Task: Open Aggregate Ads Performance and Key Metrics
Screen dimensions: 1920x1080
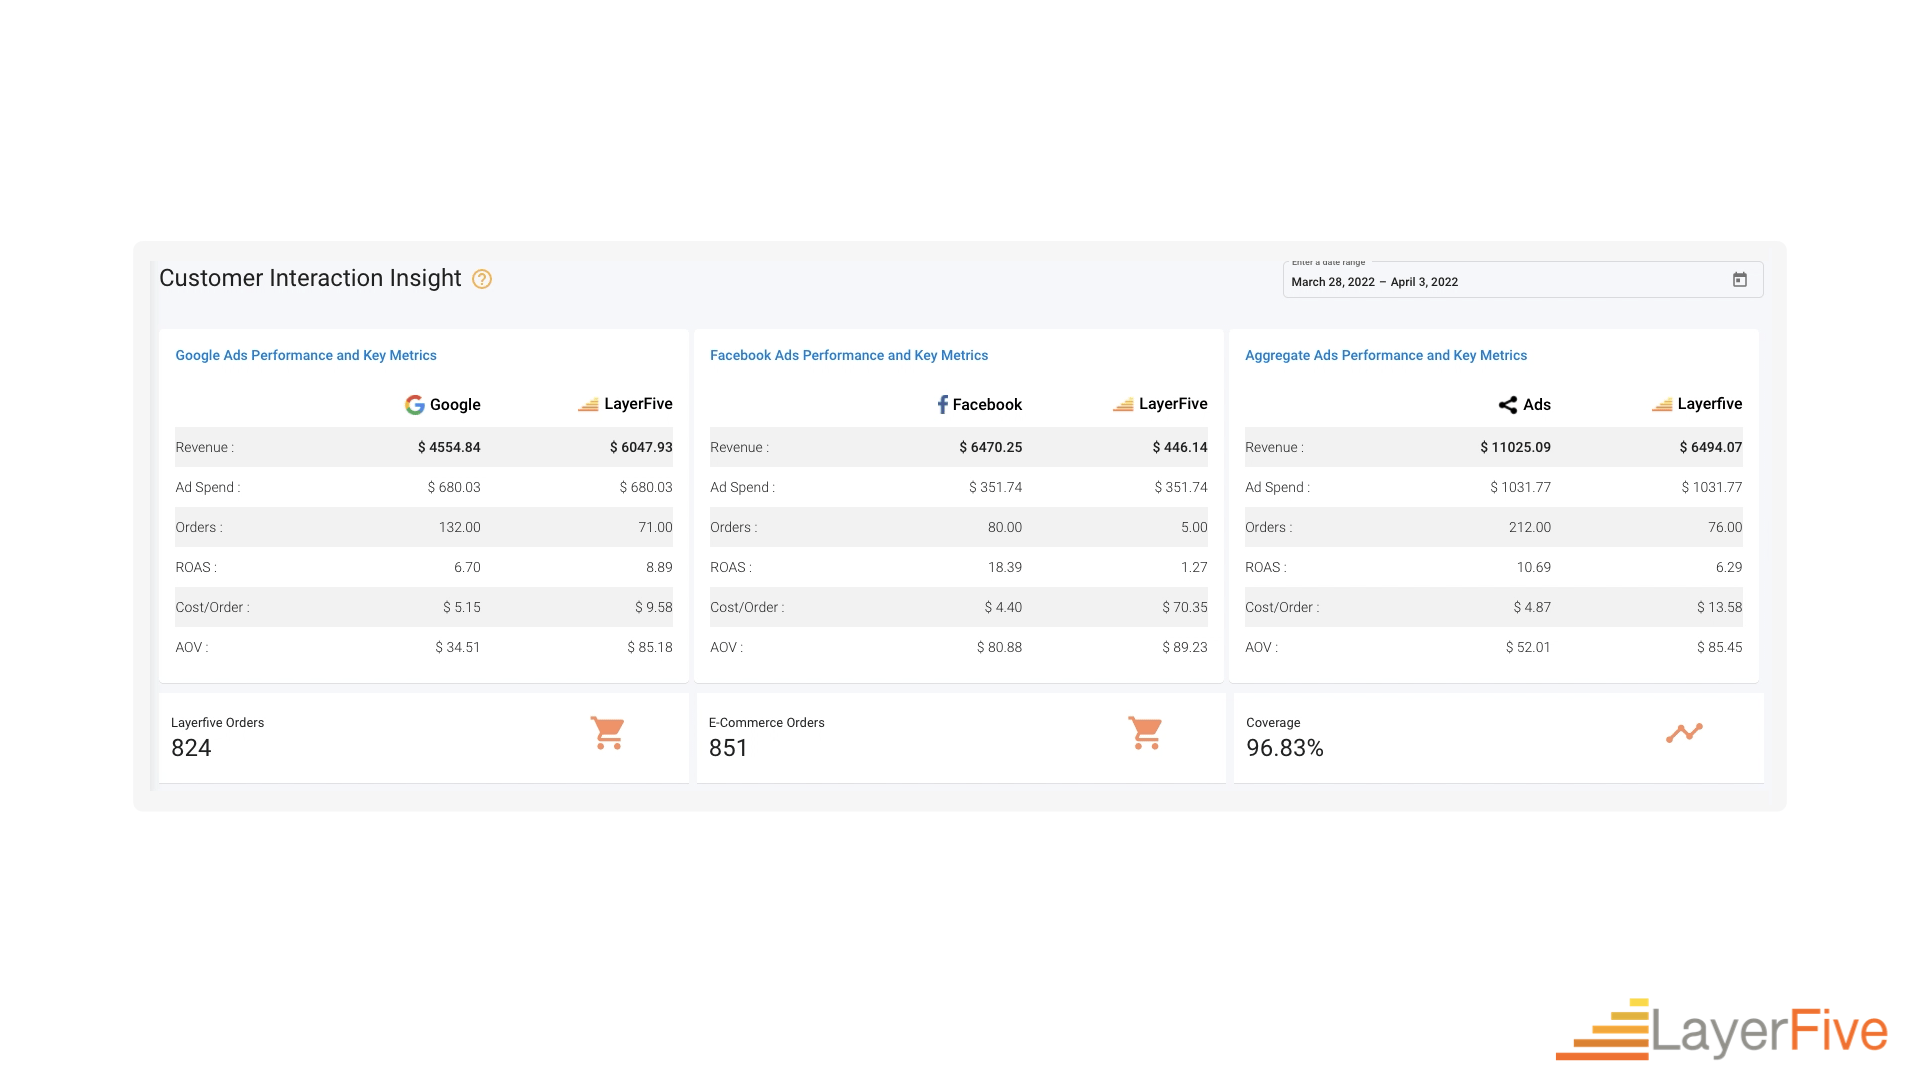Action: (x=1385, y=355)
